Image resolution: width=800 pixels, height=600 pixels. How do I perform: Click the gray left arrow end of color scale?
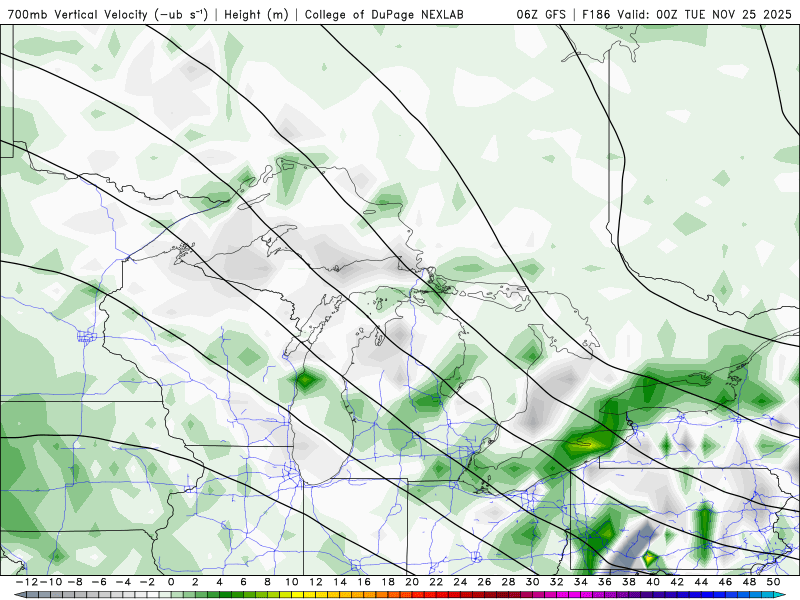[x=18, y=595]
